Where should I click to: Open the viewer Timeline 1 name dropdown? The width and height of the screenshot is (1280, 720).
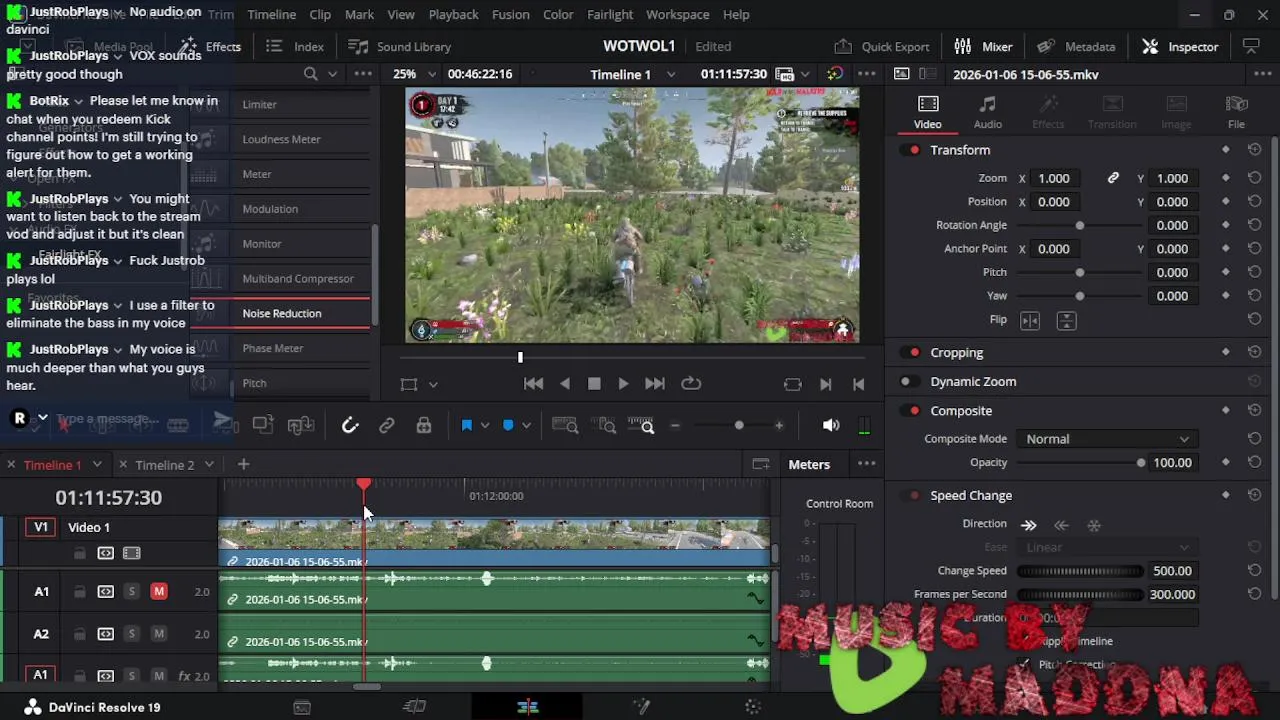pyautogui.click(x=671, y=75)
